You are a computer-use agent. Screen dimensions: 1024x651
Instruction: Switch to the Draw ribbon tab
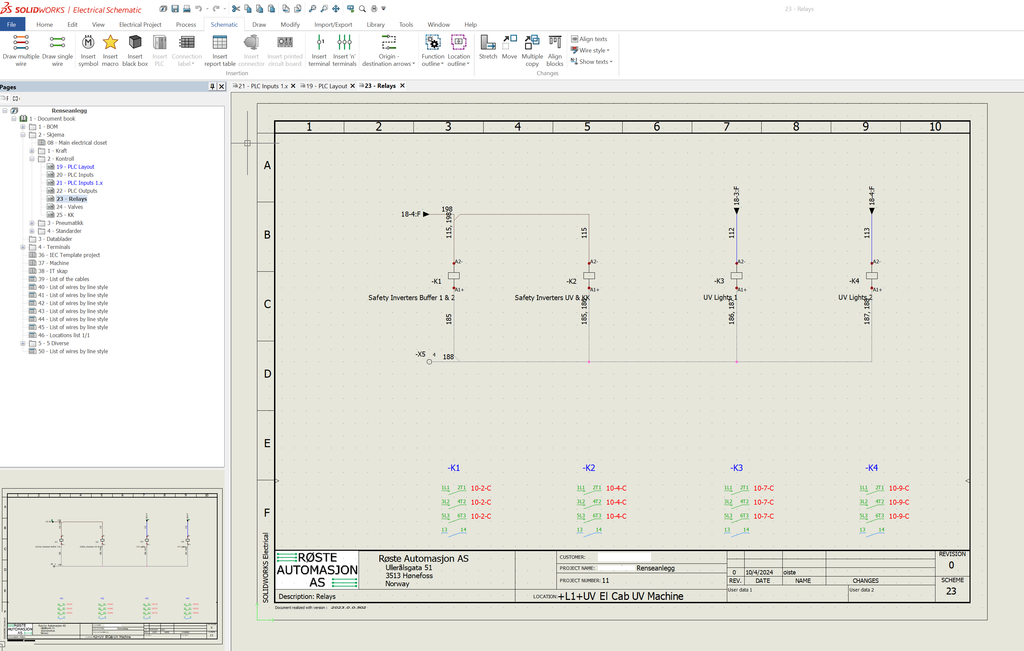point(259,24)
